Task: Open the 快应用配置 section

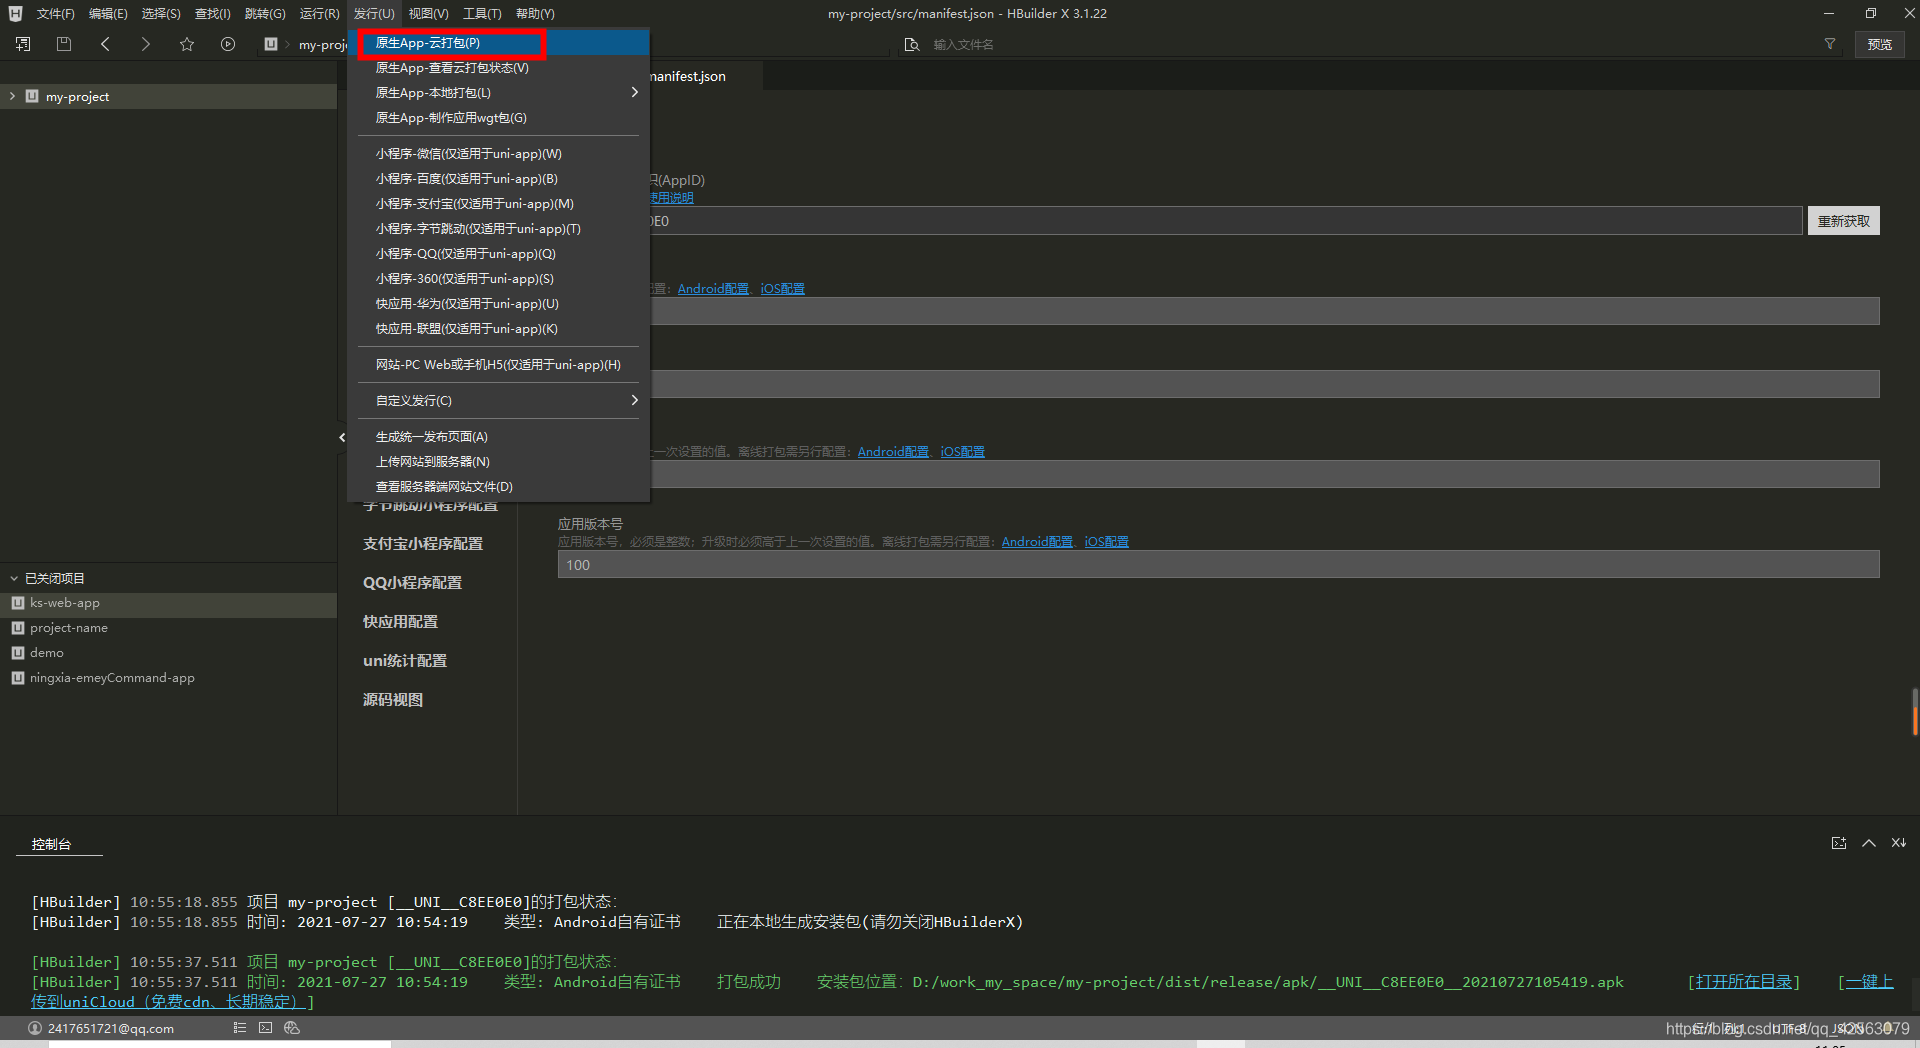Action: [400, 622]
